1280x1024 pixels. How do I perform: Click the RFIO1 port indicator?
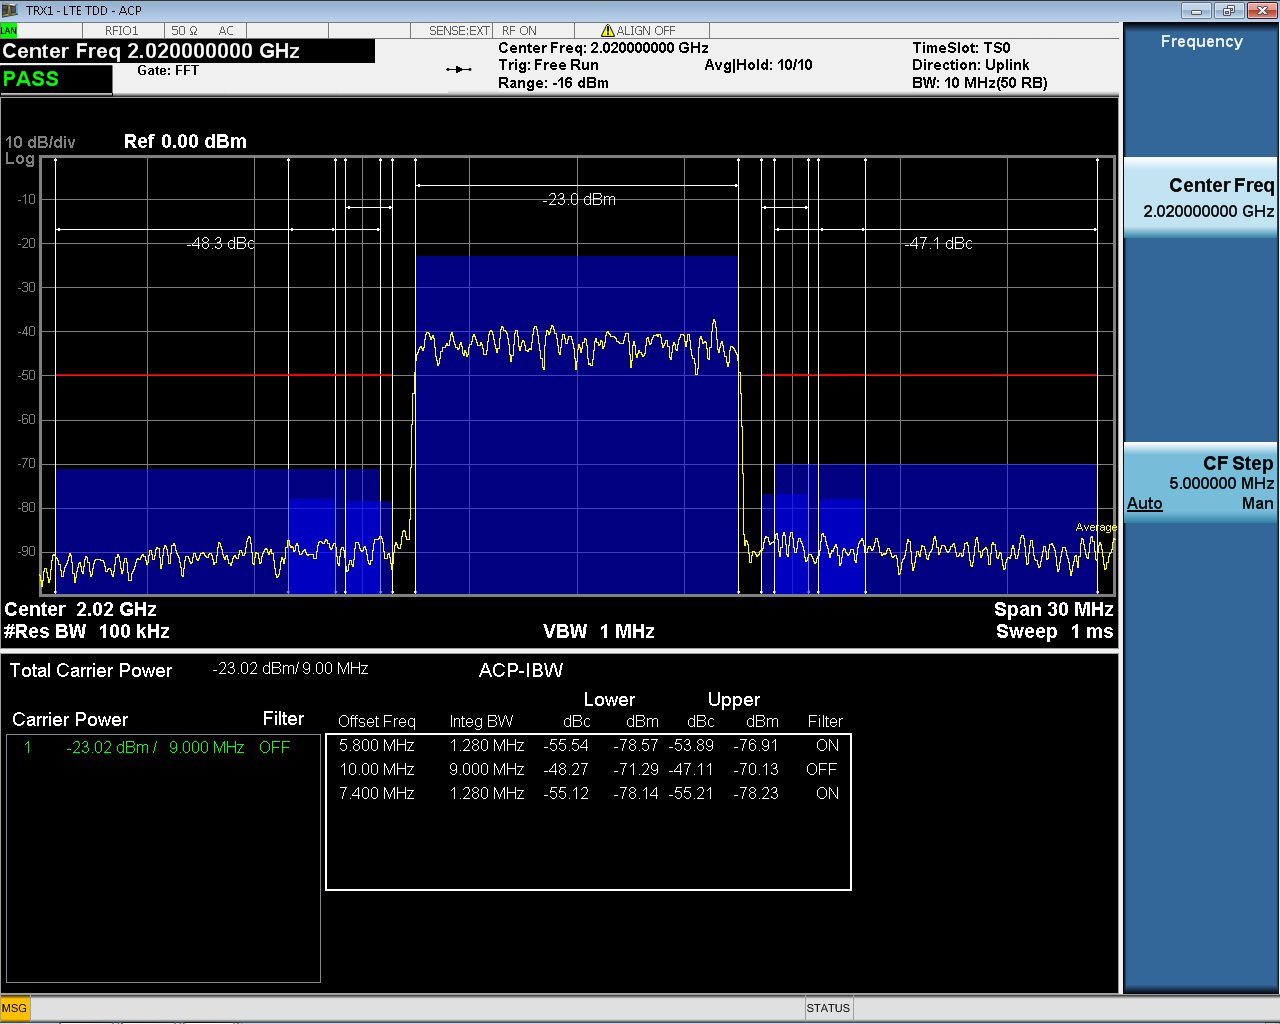point(123,30)
